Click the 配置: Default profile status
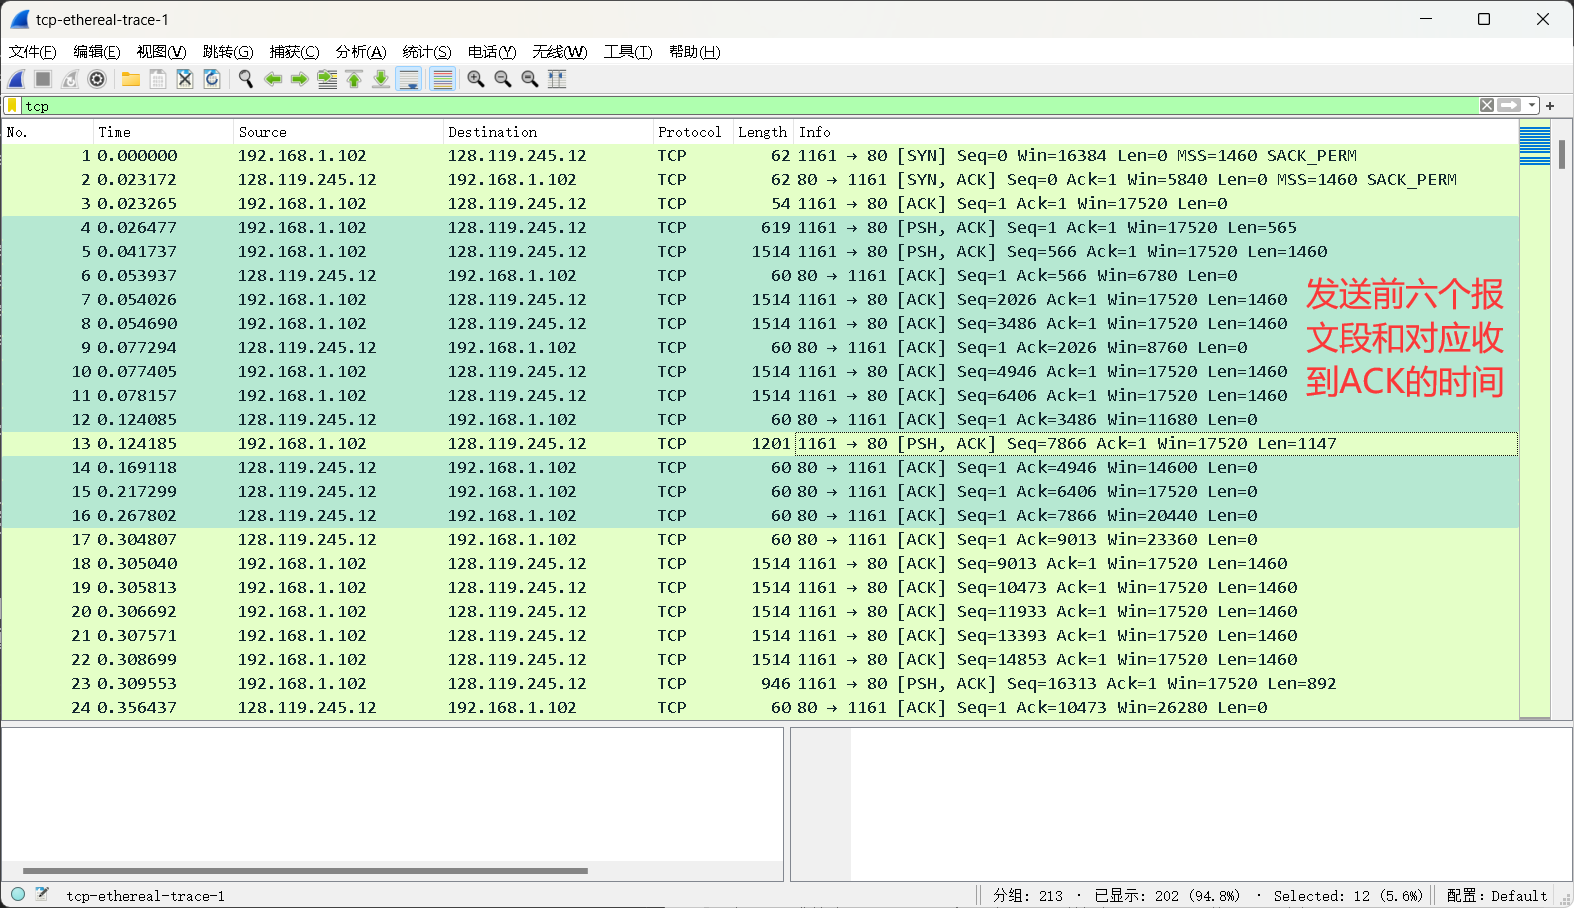Screen dimensions: 1574x908 point(1497,896)
